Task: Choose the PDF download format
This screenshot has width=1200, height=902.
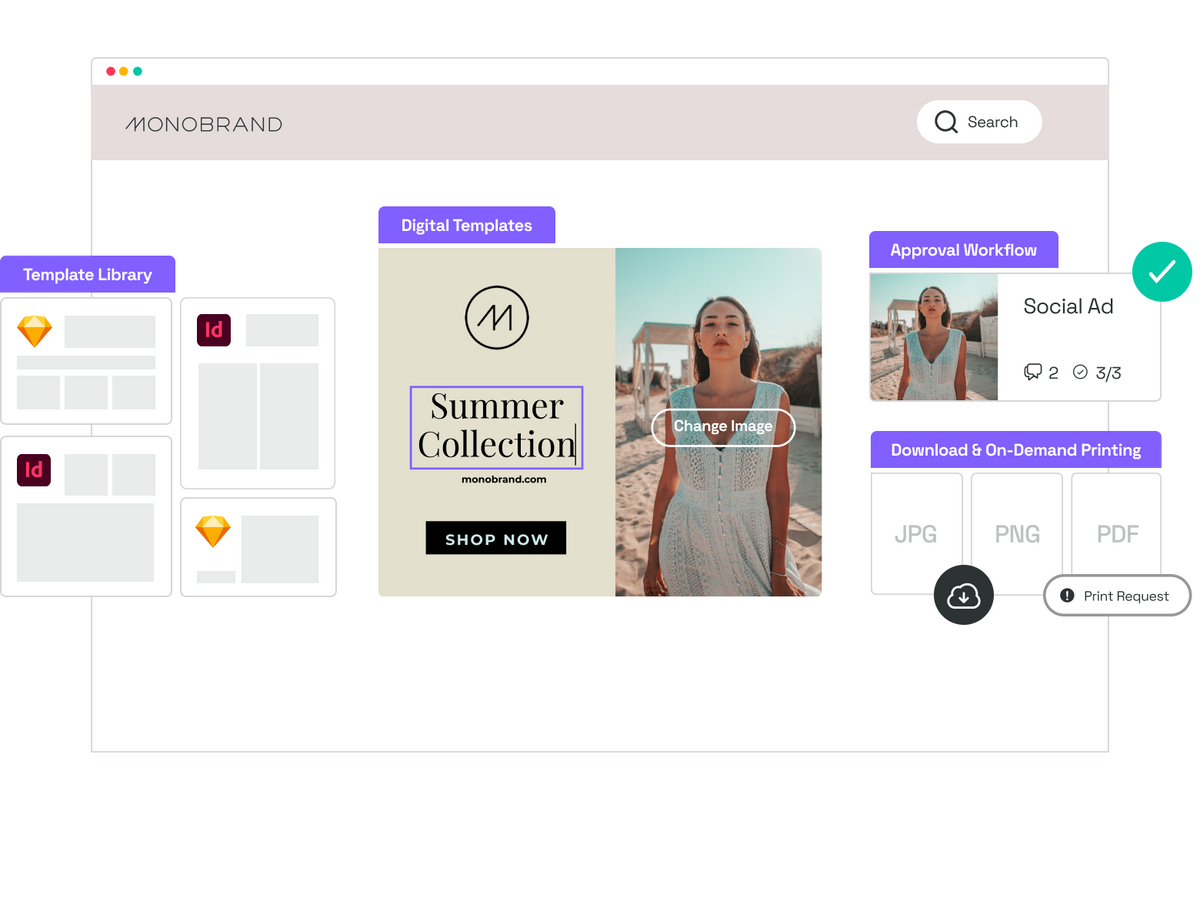Action: [x=1117, y=534]
